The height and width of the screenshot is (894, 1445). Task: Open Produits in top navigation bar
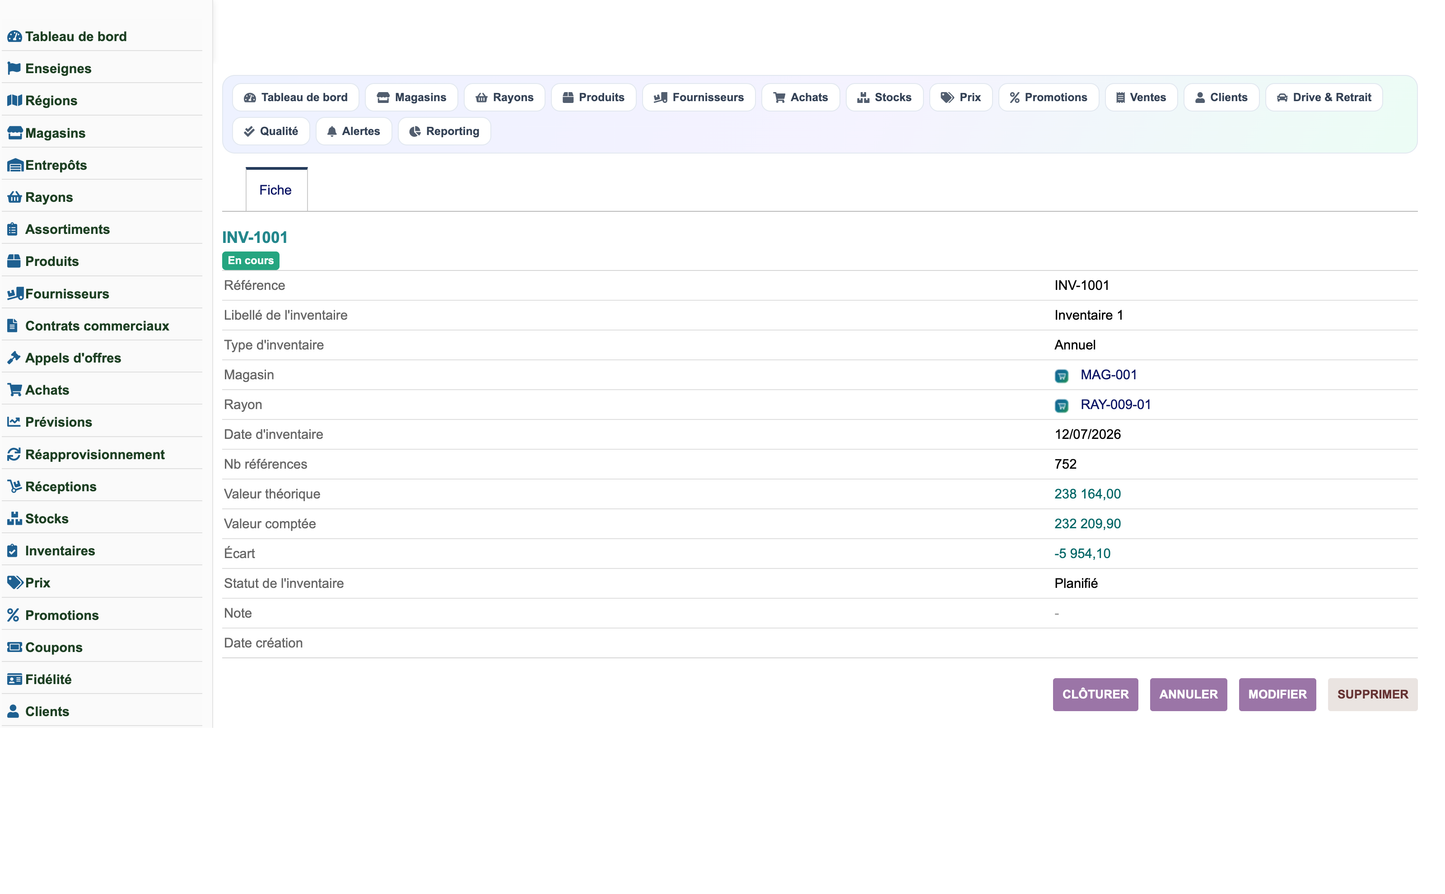(x=593, y=97)
